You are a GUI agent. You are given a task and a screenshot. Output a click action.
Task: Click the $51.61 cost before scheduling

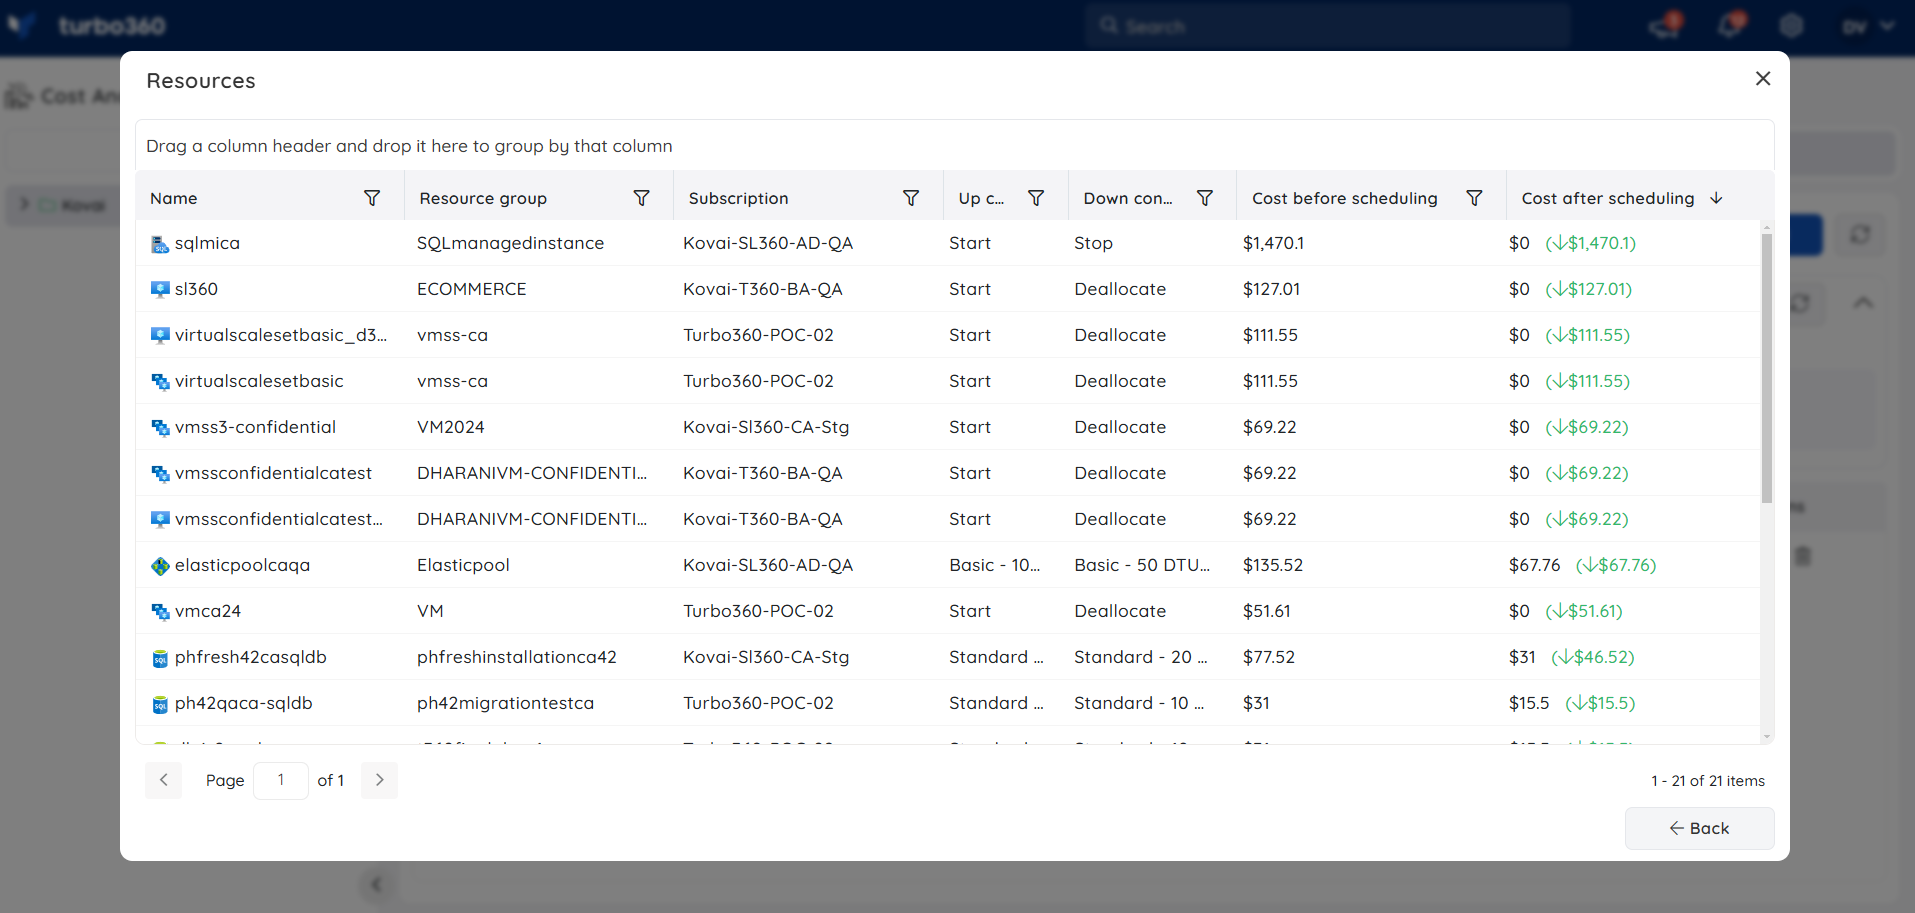[x=1267, y=611]
